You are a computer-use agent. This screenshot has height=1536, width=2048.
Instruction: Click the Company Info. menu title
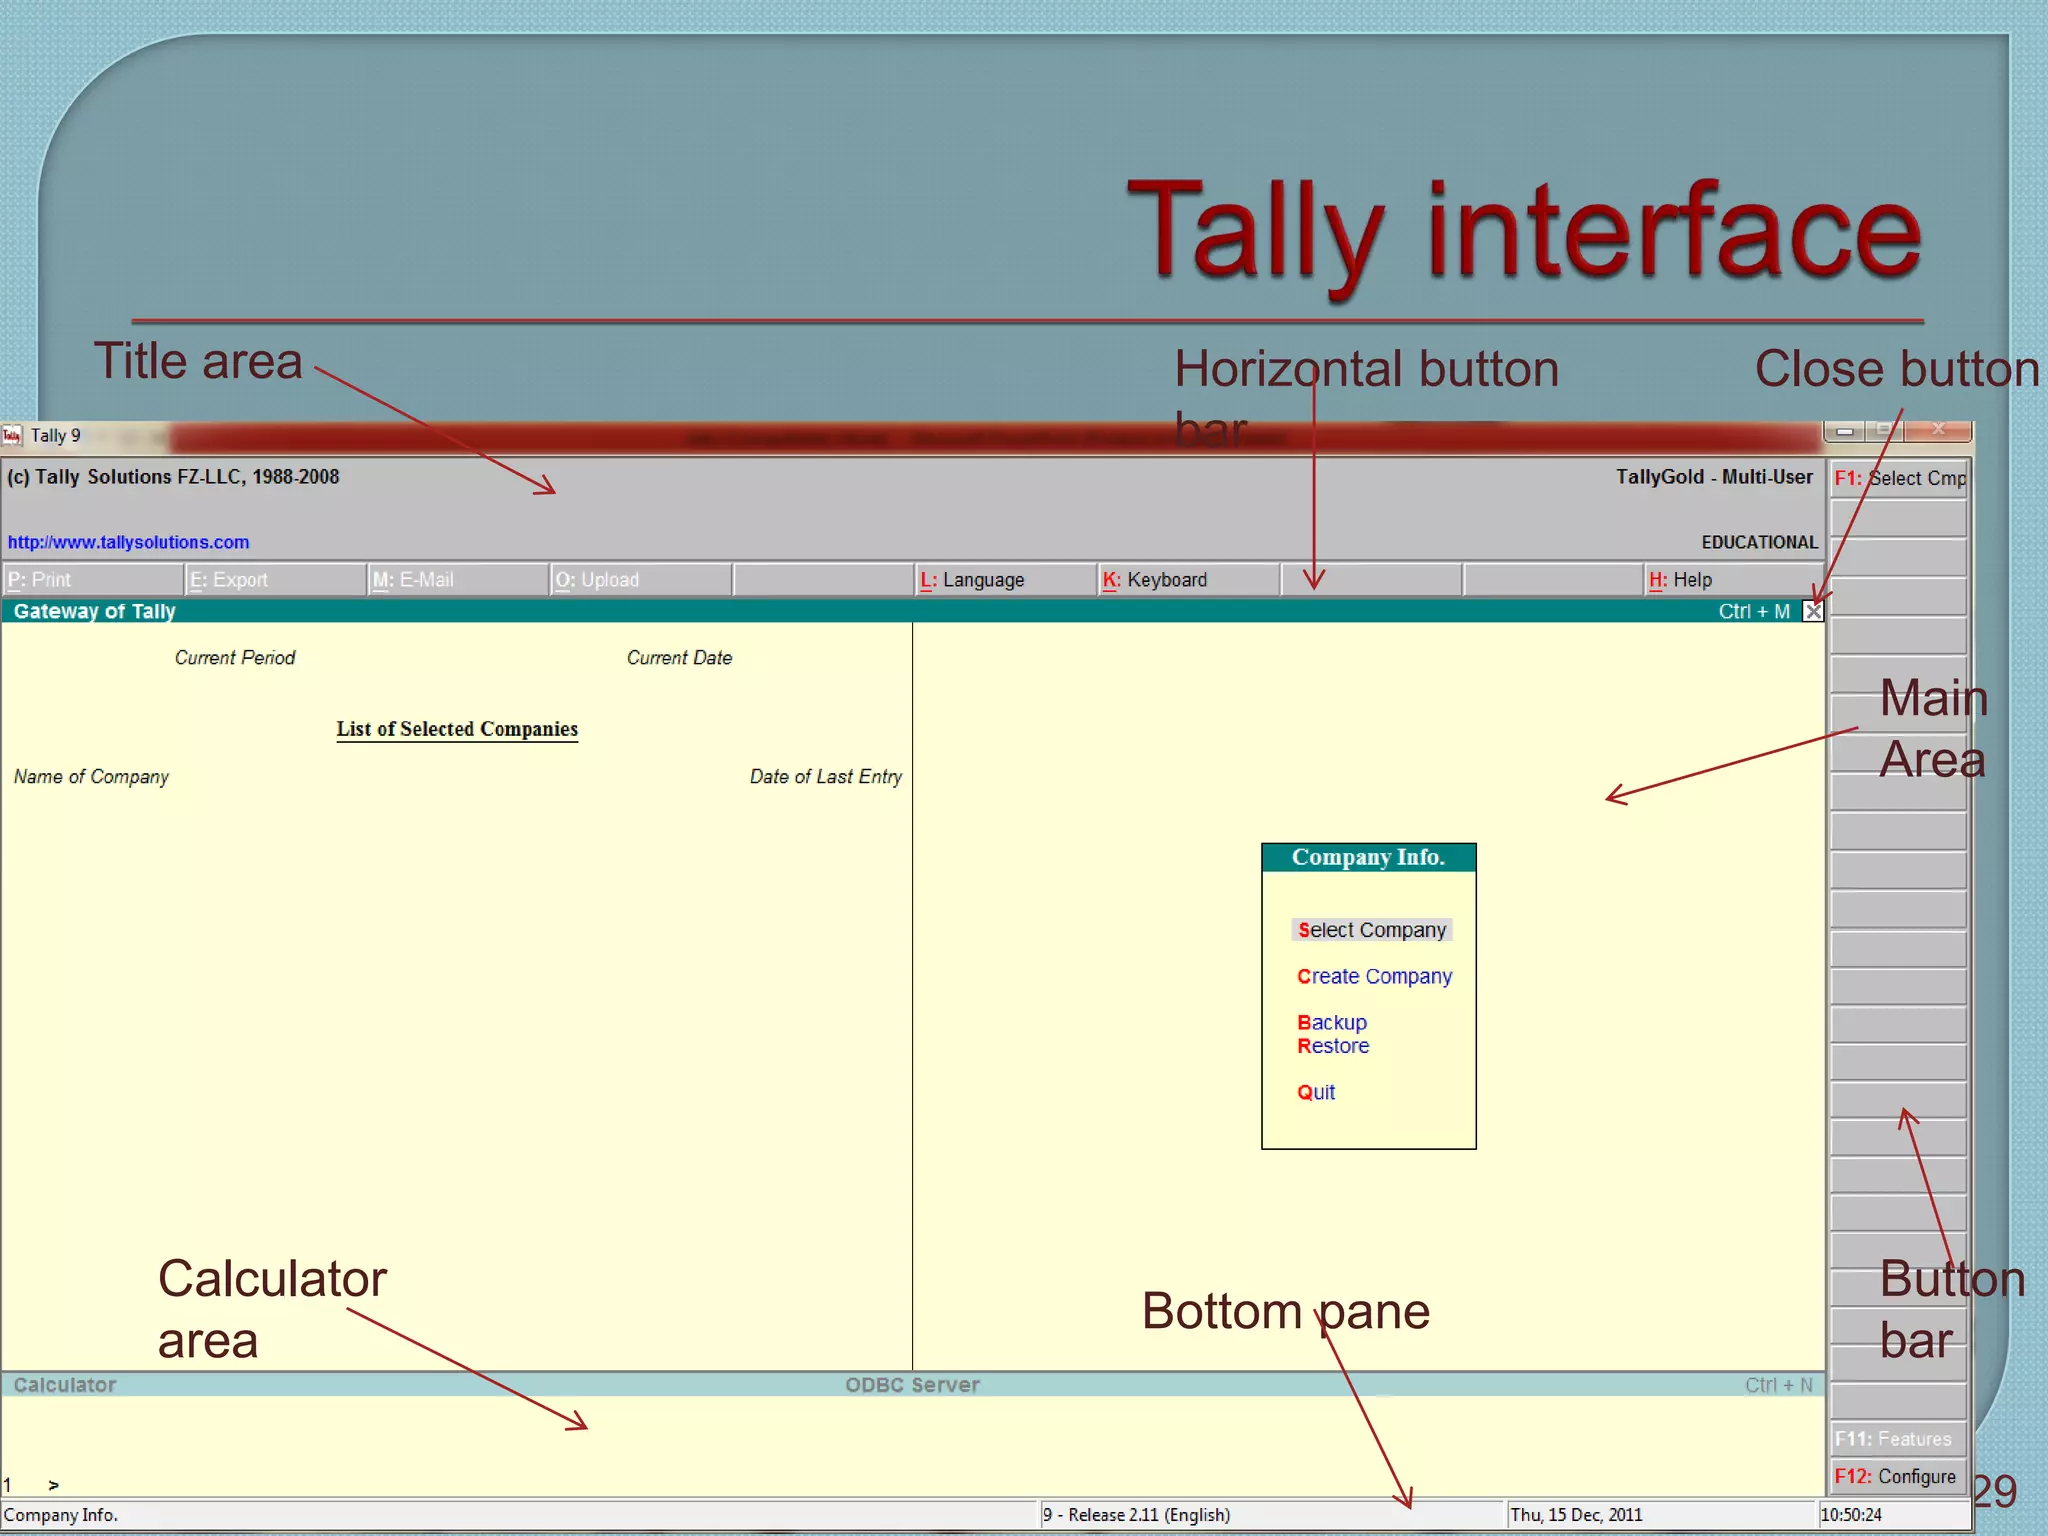[x=1368, y=857]
